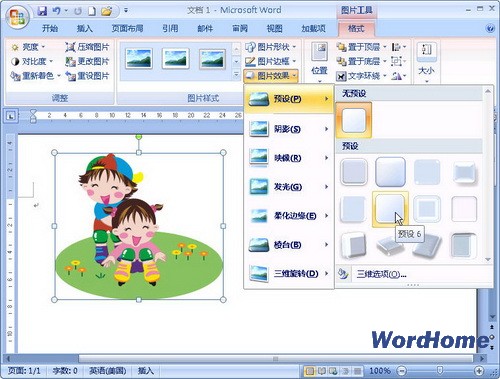Viewport: 500px width, 379px height.
Task: Apply the last preset in third row
Action: coord(464,245)
